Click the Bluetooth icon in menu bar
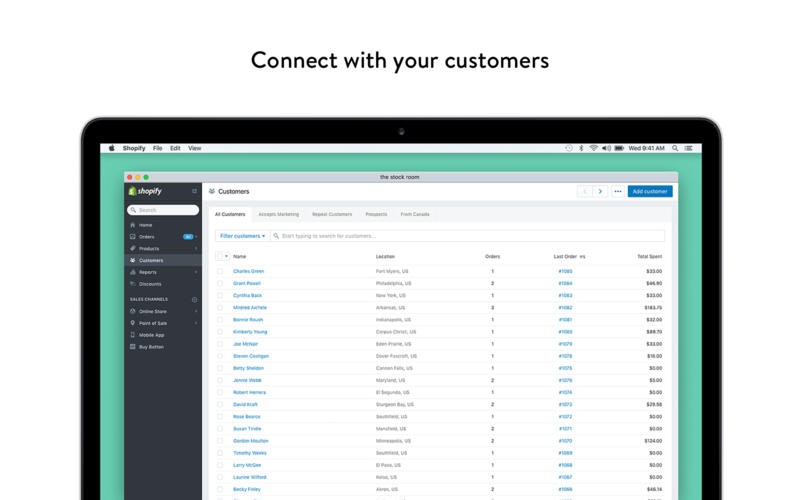This screenshot has height=500, width=800. [581, 148]
